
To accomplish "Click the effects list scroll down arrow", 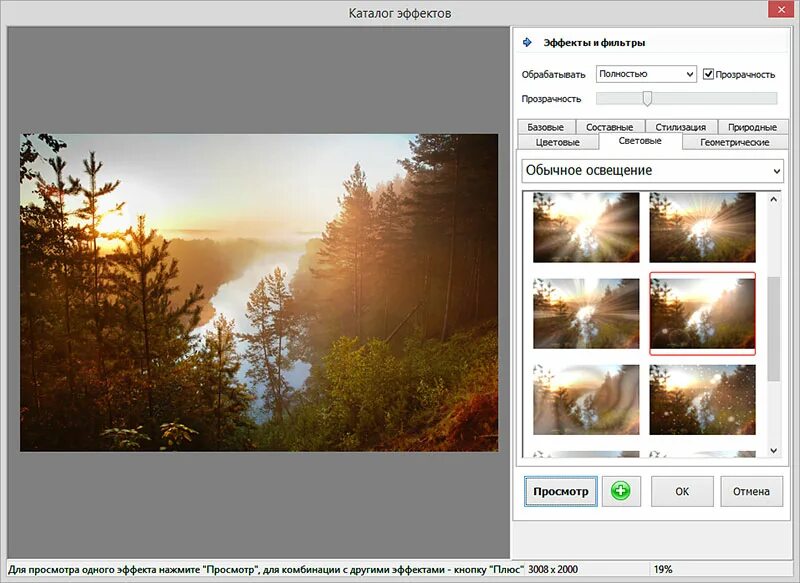I will pyautogui.click(x=773, y=450).
